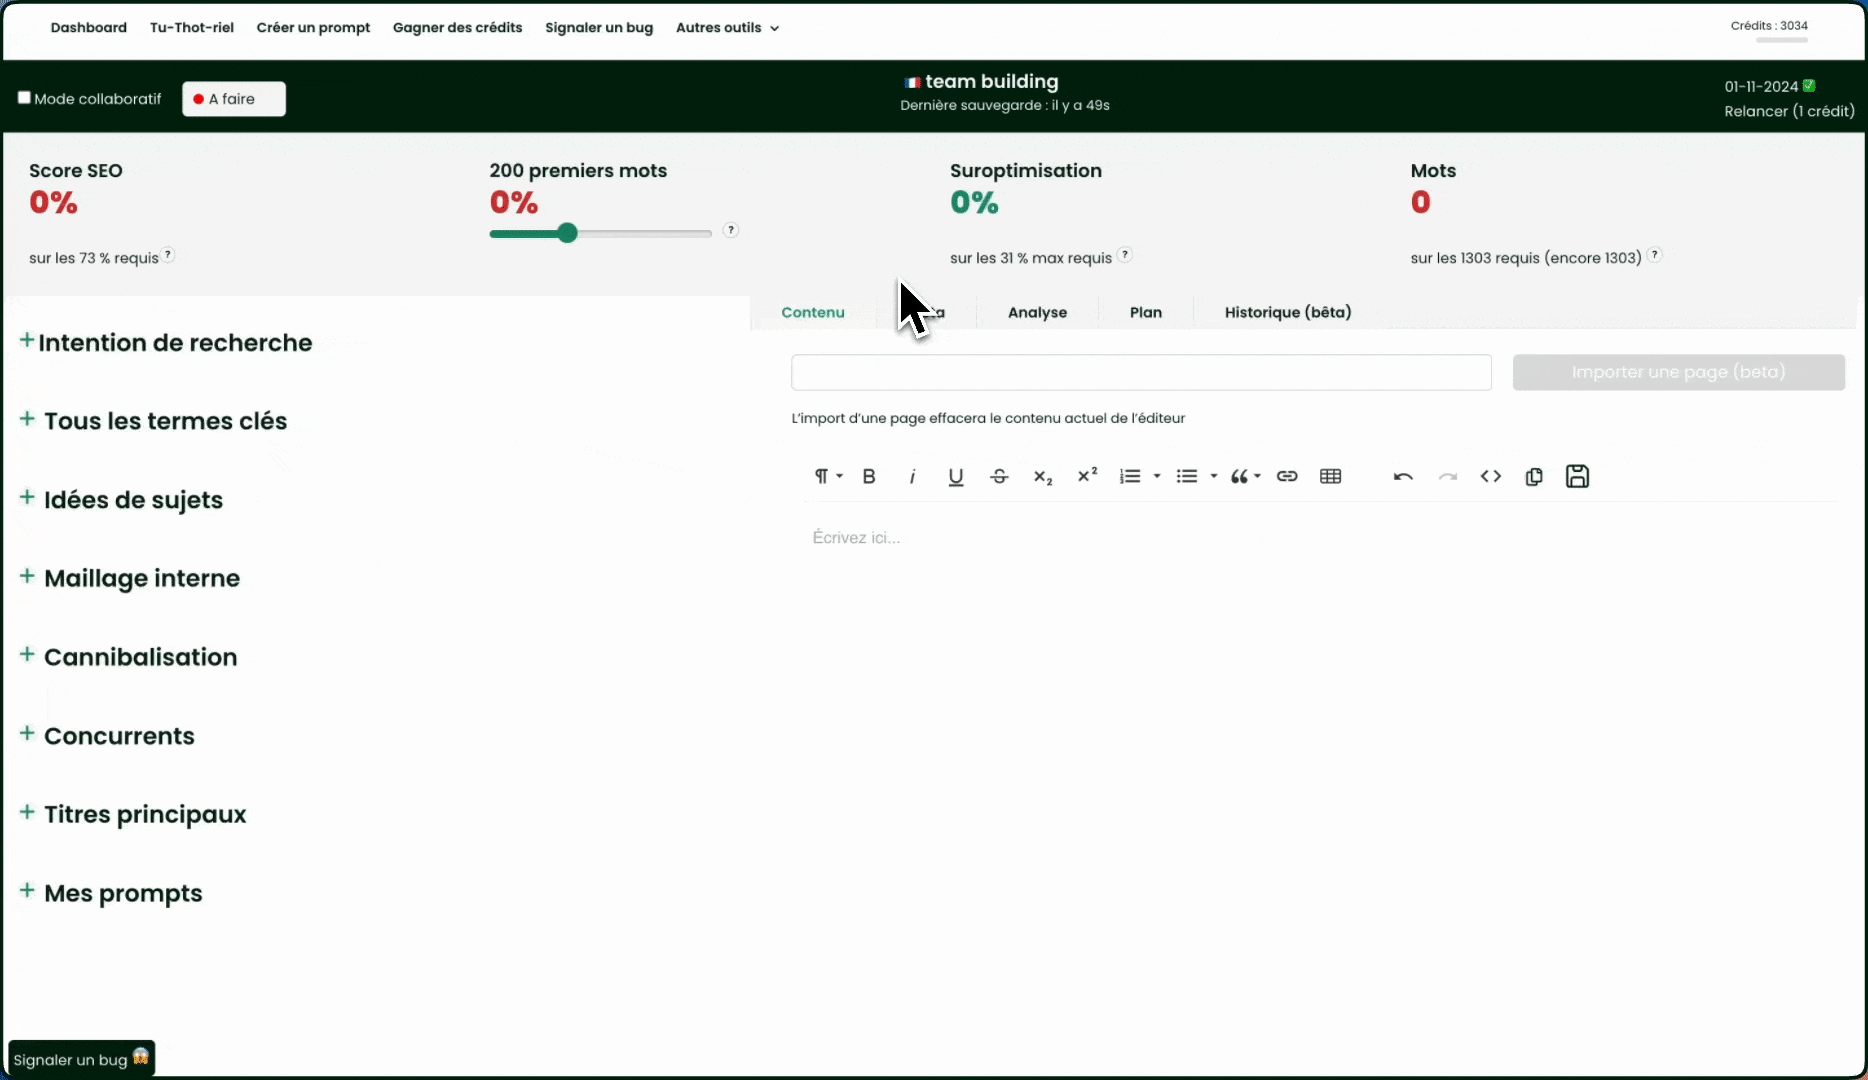Screen dimensions: 1868x1080
Task: Enable Mode collaboratif checkbox
Action: (24, 98)
